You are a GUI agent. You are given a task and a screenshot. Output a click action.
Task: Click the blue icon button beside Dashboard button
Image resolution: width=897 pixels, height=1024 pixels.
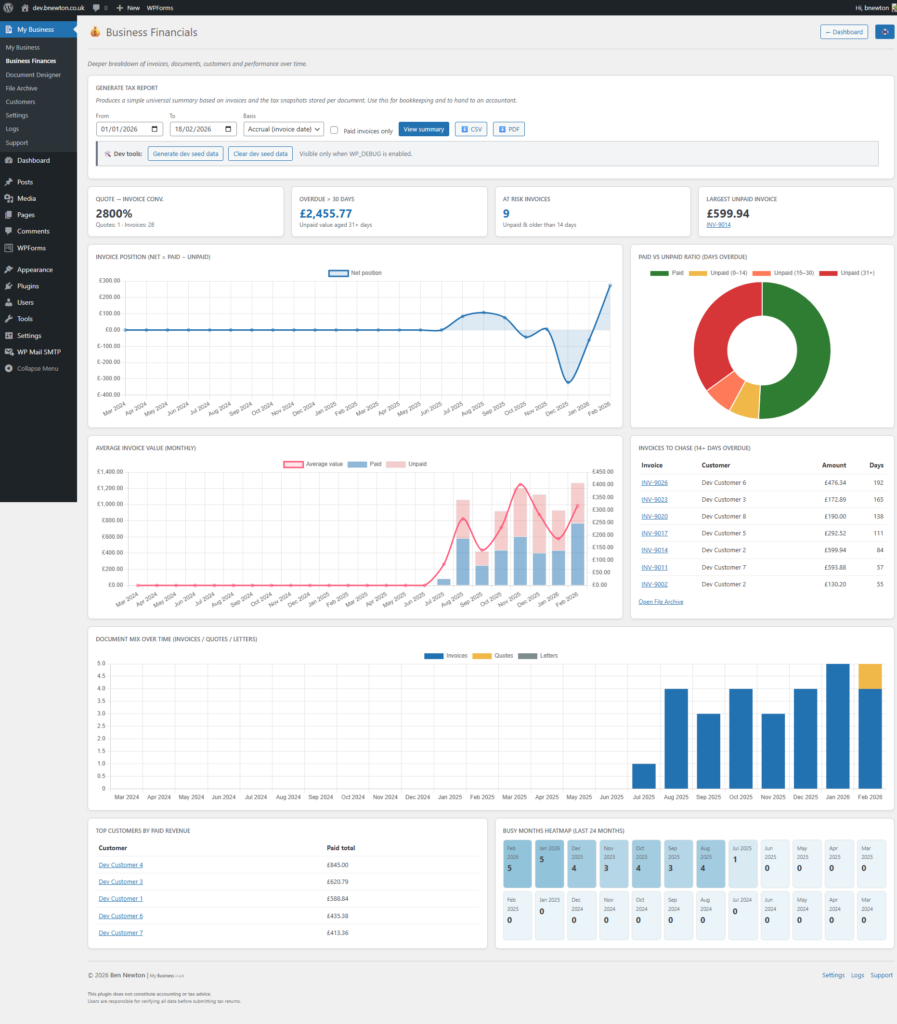884,32
